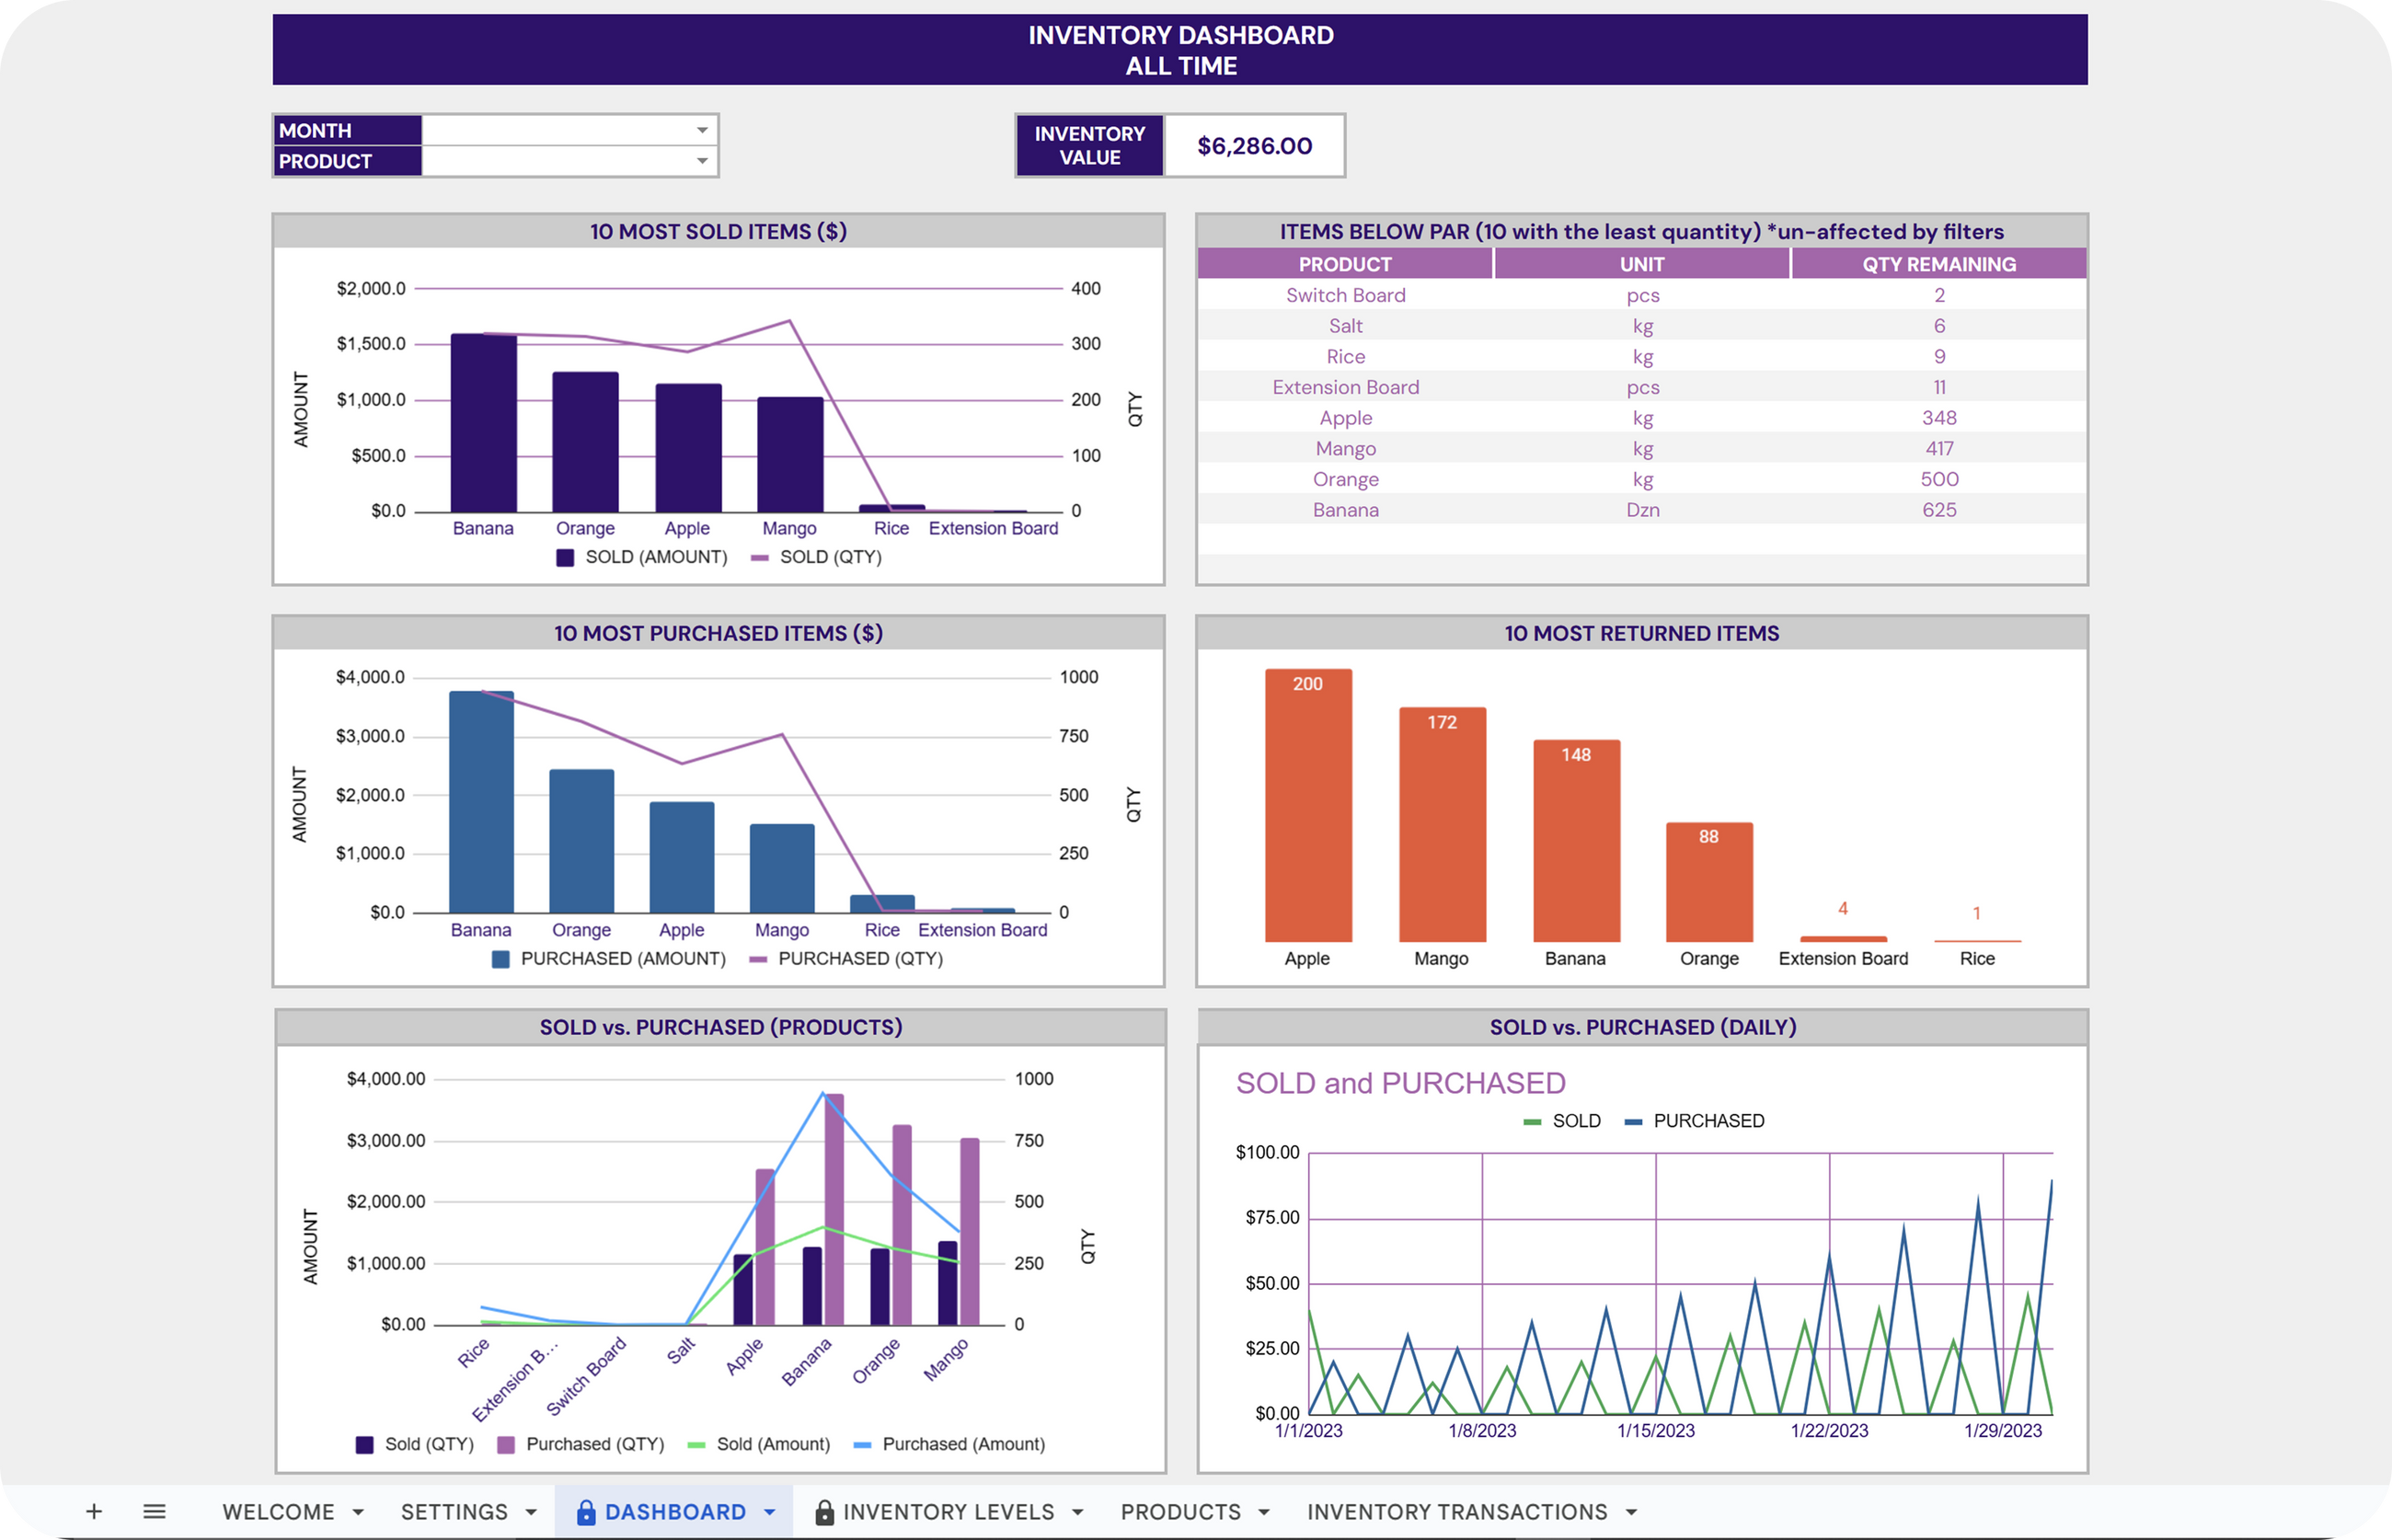Click the PURCHASED (AMOUNT) legend square
The height and width of the screenshot is (1540, 2392).
(x=501, y=959)
